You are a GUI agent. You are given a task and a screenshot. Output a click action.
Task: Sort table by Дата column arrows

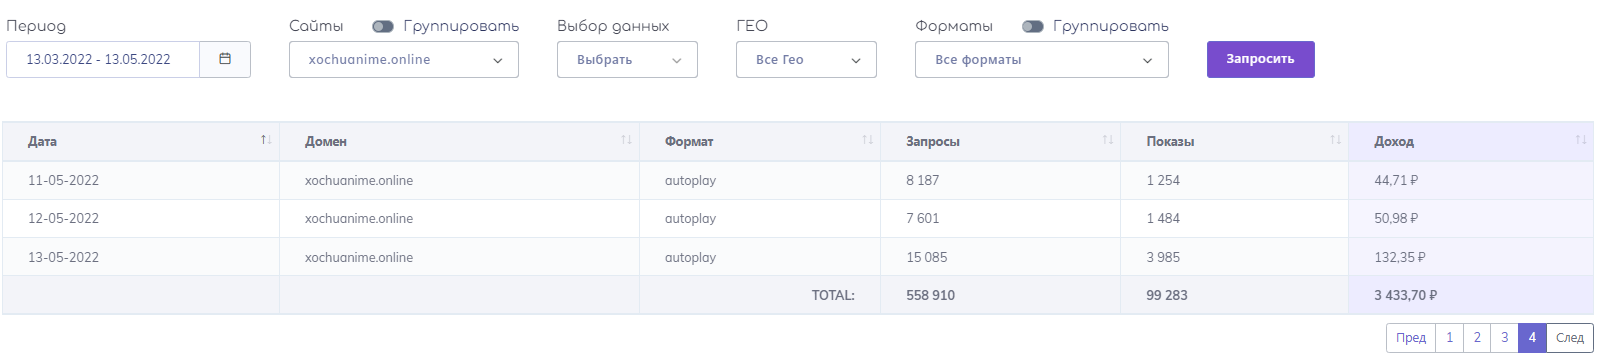[266, 140]
